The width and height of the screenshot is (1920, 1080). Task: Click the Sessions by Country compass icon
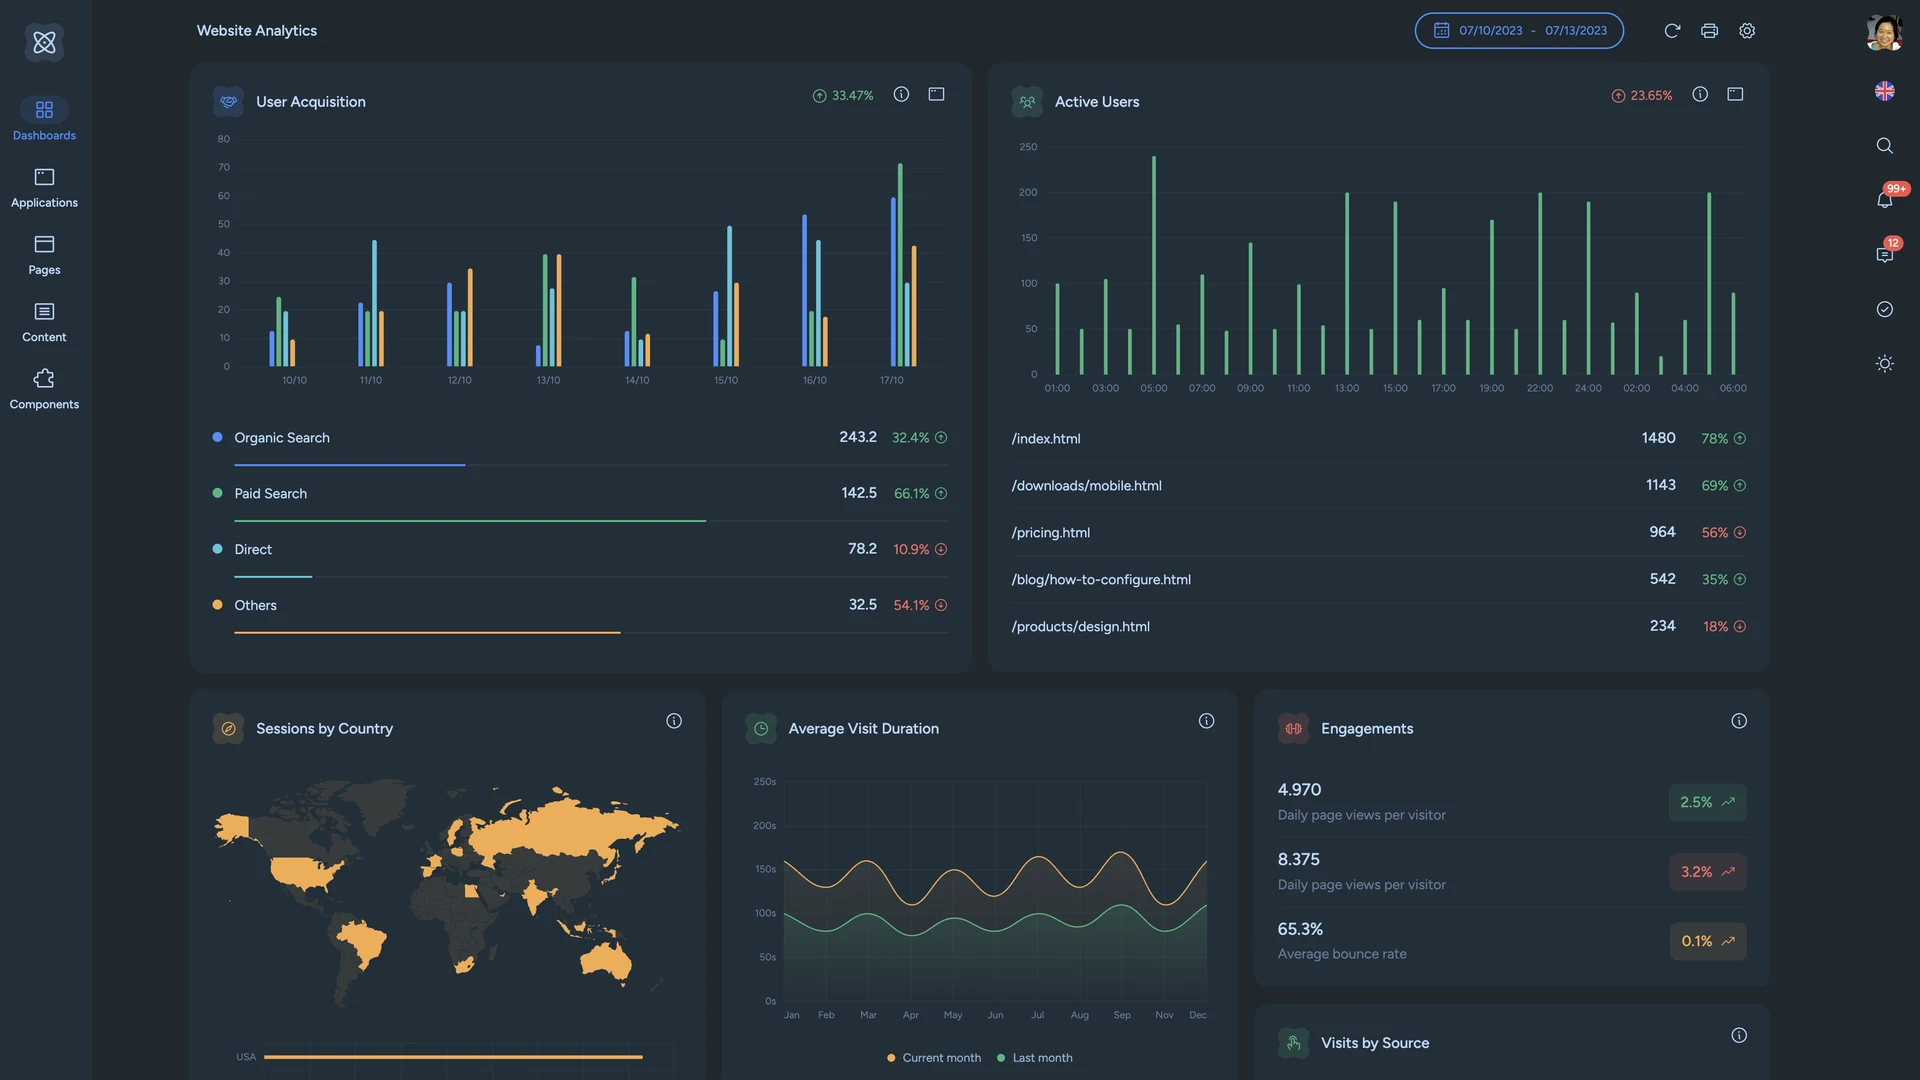(228, 728)
